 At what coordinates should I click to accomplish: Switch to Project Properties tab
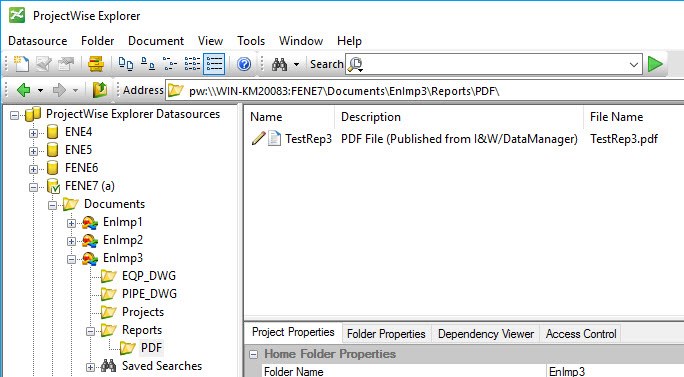tap(293, 332)
